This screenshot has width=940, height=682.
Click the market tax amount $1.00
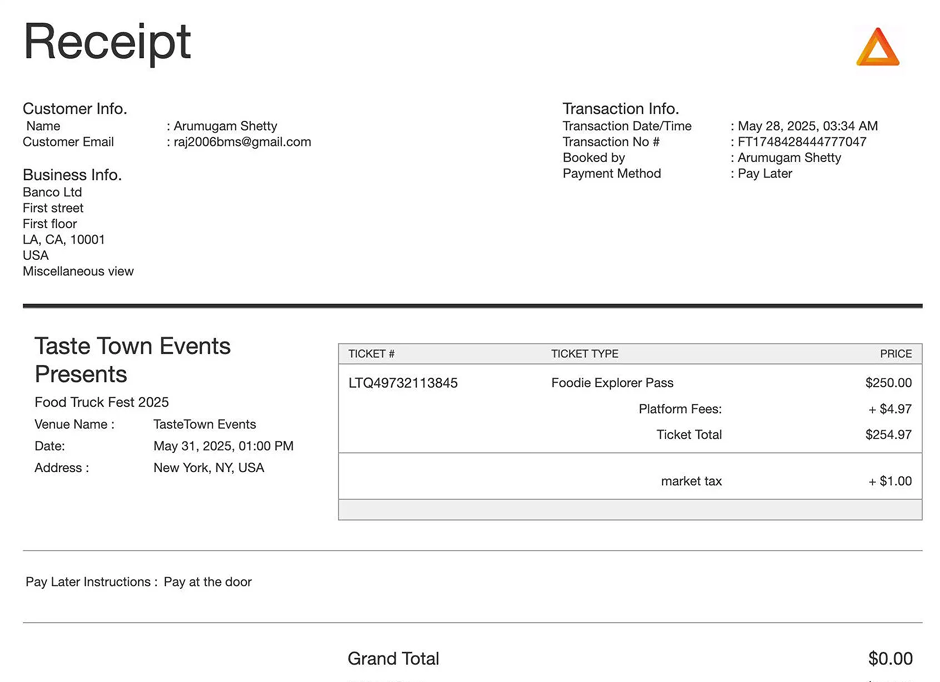point(890,481)
